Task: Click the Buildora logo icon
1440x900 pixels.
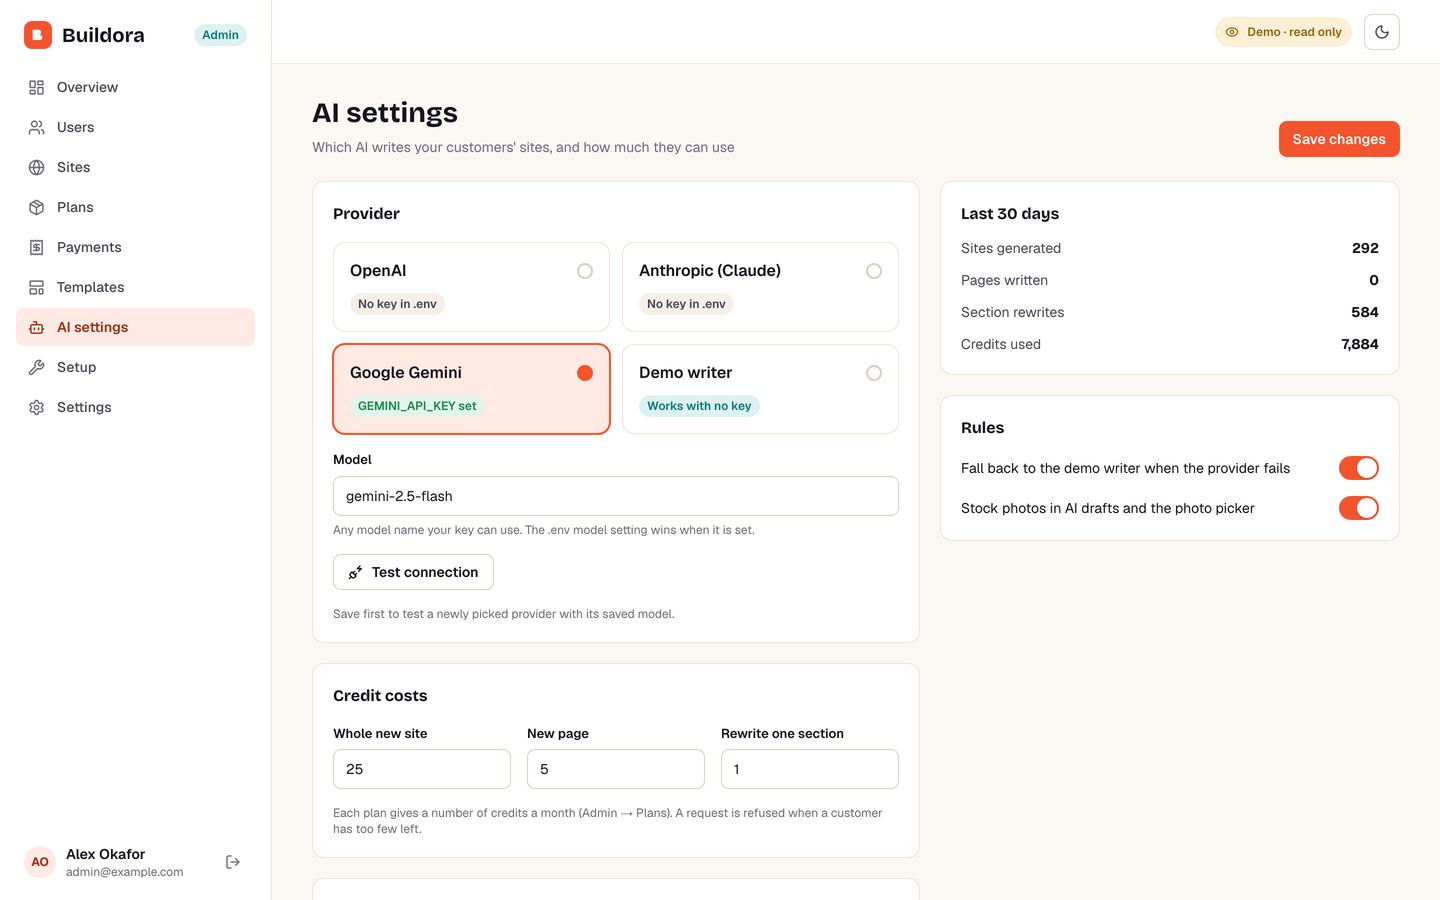Action: [38, 35]
